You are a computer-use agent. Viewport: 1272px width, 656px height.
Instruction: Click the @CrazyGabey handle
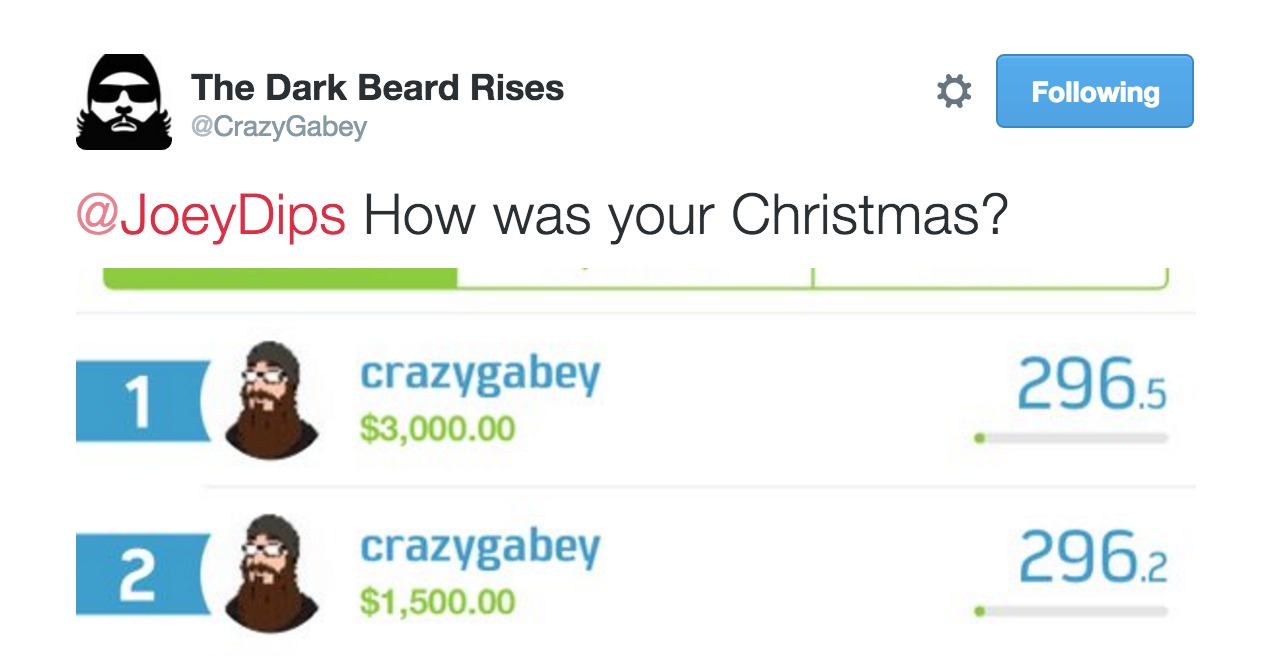(279, 127)
